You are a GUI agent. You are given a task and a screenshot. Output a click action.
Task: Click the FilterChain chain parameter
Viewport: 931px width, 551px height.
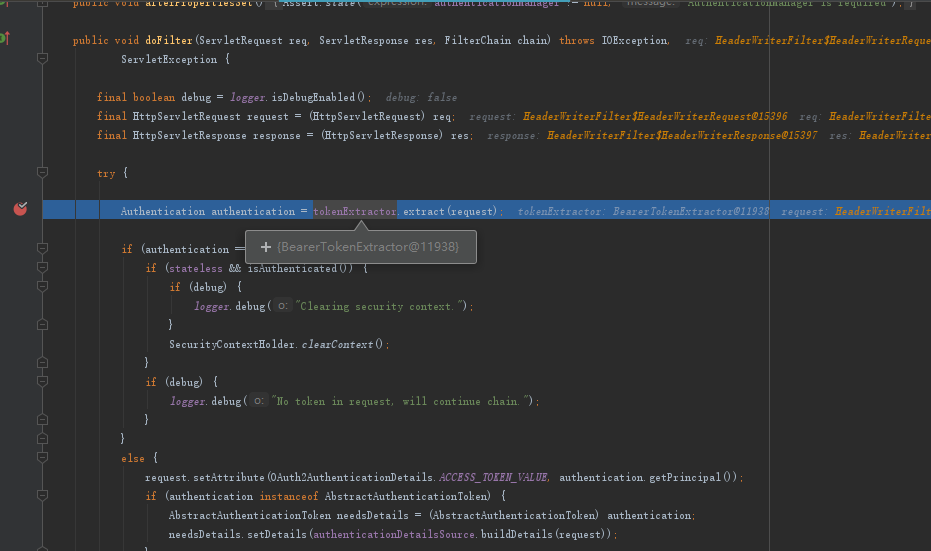pos(495,40)
